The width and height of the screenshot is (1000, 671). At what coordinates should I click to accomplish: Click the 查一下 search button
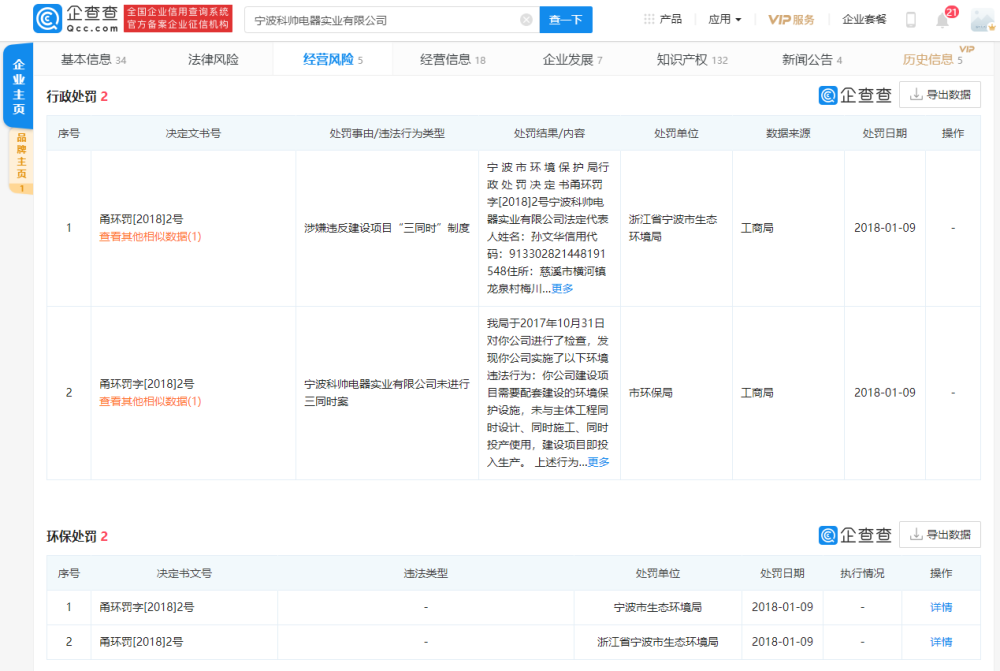tap(565, 19)
